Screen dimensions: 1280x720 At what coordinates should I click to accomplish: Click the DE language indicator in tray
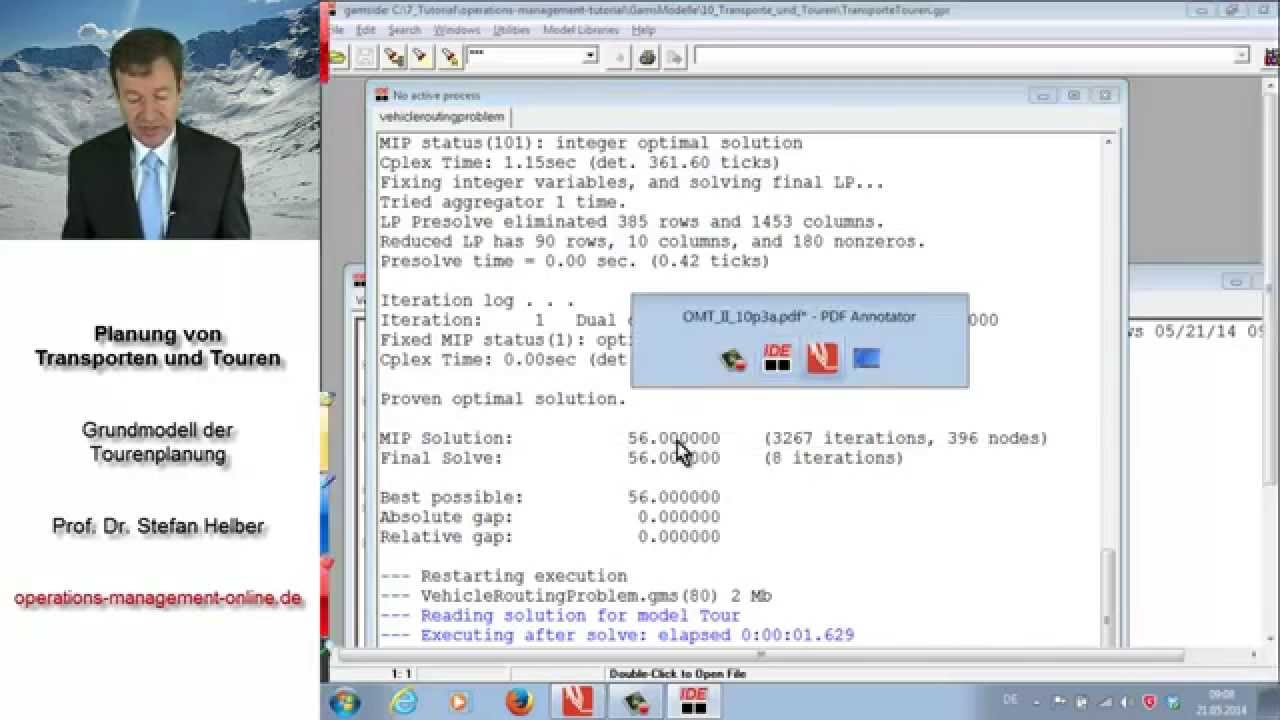tap(1012, 701)
